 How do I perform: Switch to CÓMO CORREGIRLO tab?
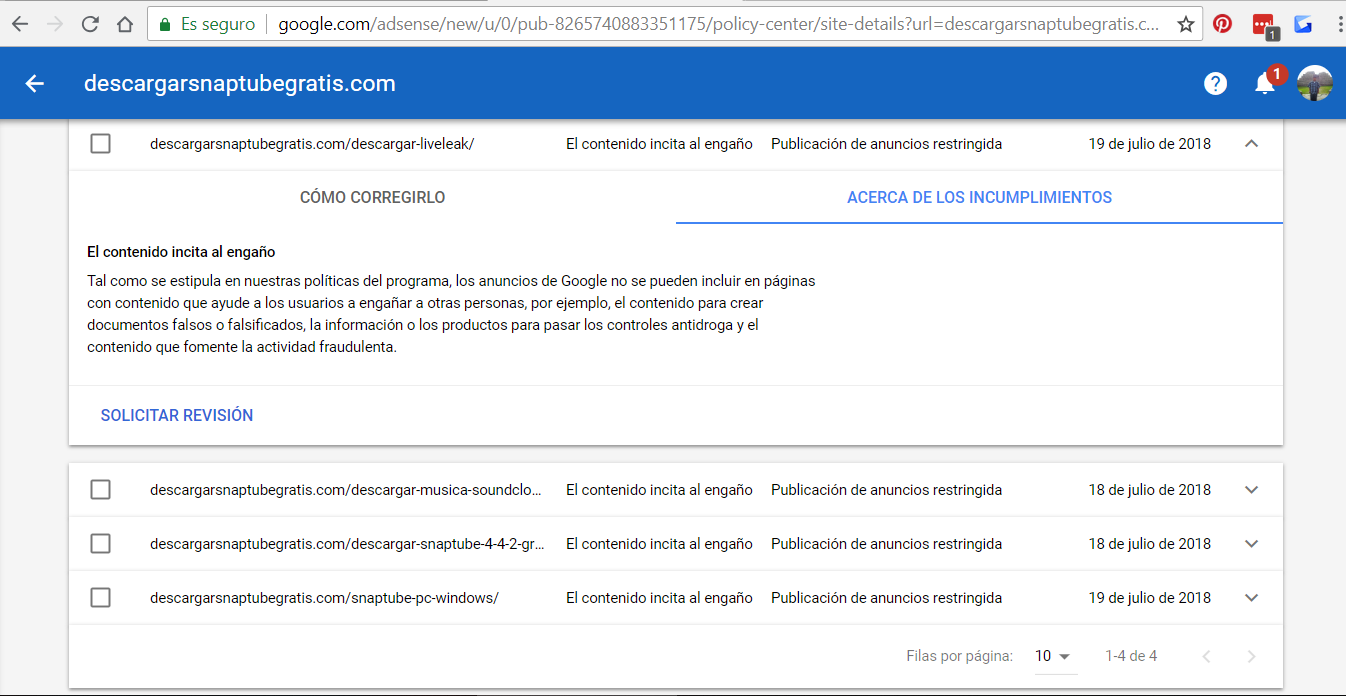pos(372,198)
